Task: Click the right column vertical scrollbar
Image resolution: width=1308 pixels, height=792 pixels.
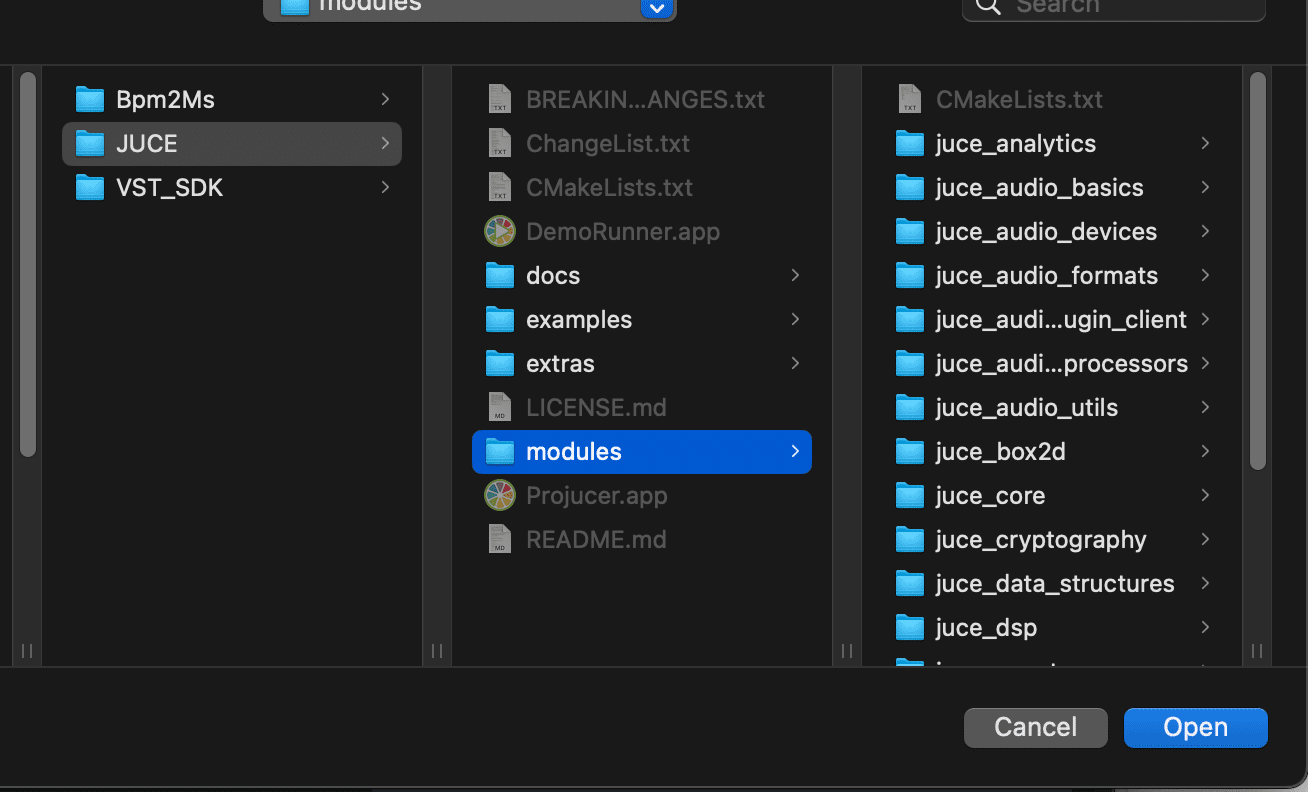Action: coord(1258,270)
